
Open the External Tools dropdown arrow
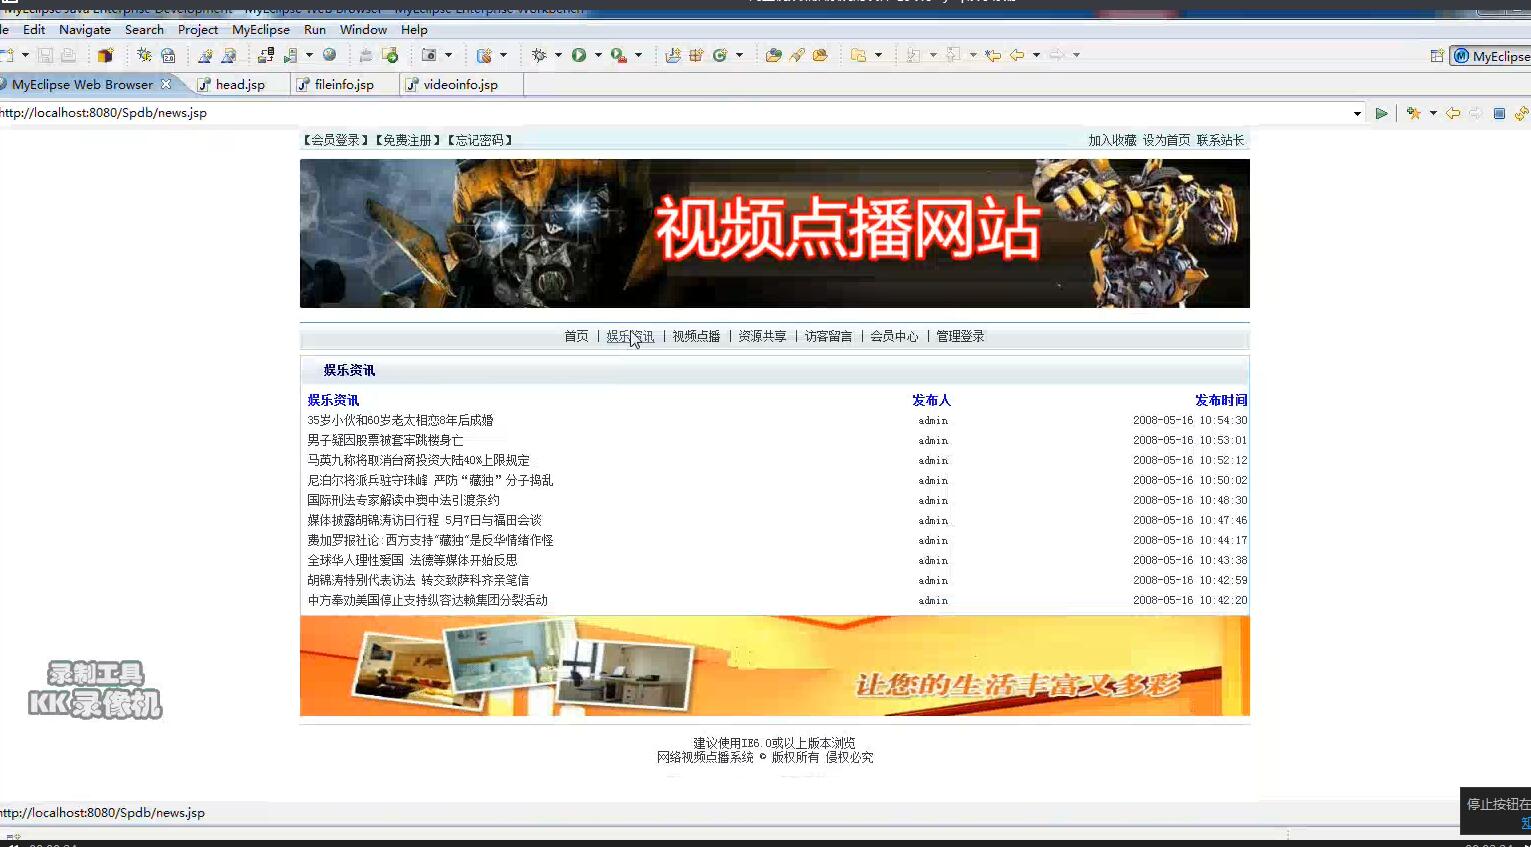[x=638, y=56]
